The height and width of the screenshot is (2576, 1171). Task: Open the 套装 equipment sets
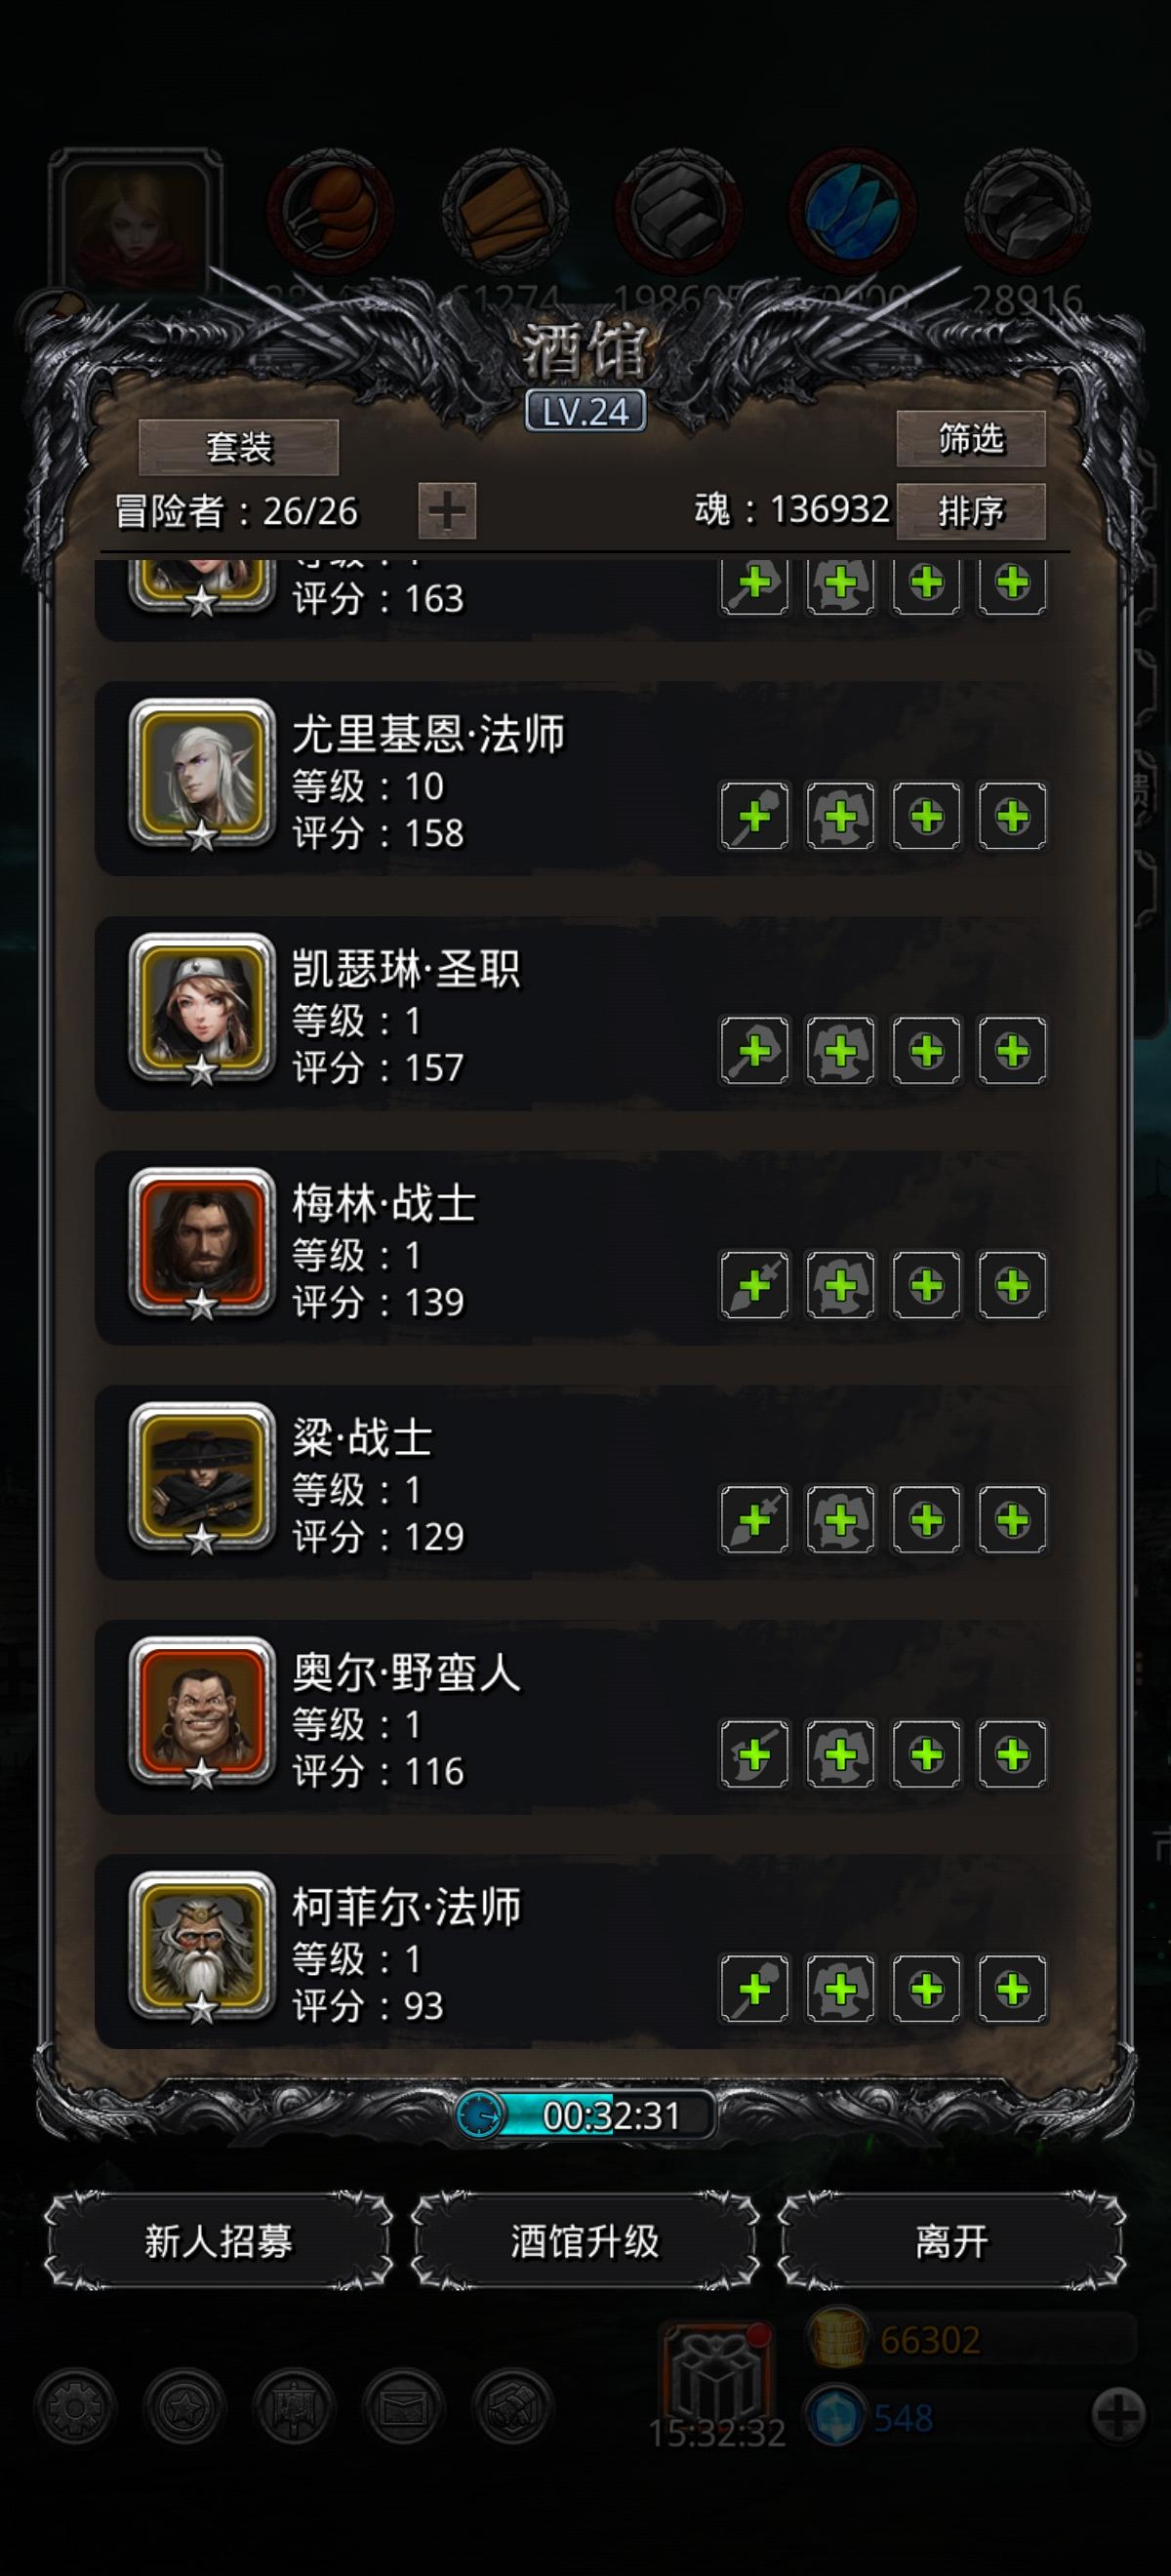[238, 447]
